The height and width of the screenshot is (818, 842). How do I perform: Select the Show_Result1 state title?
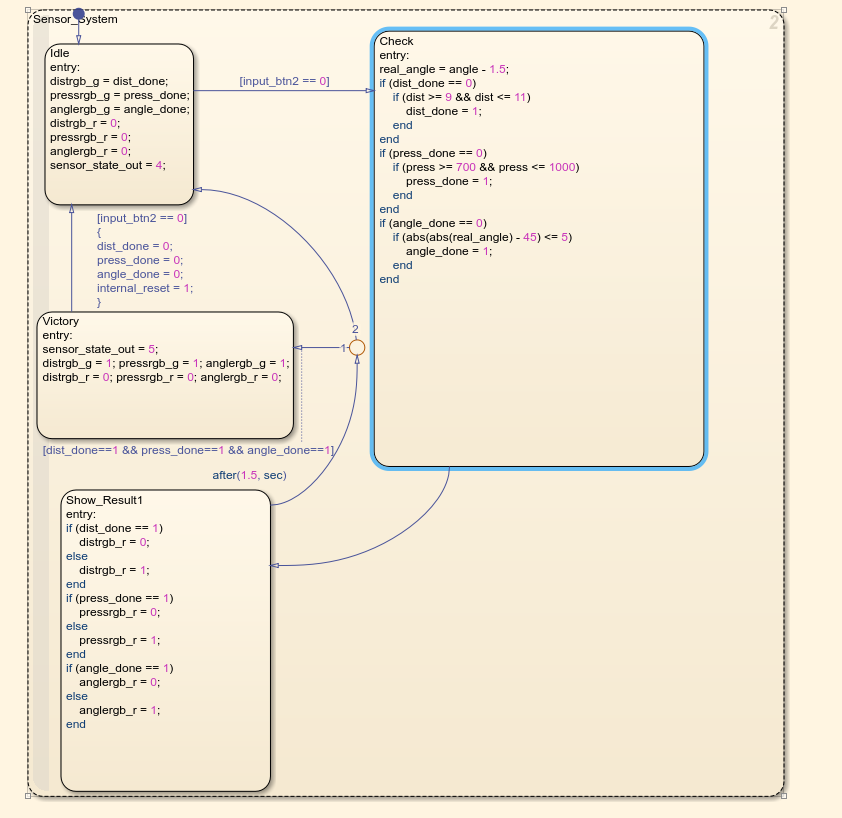click(x=104, y=499)
